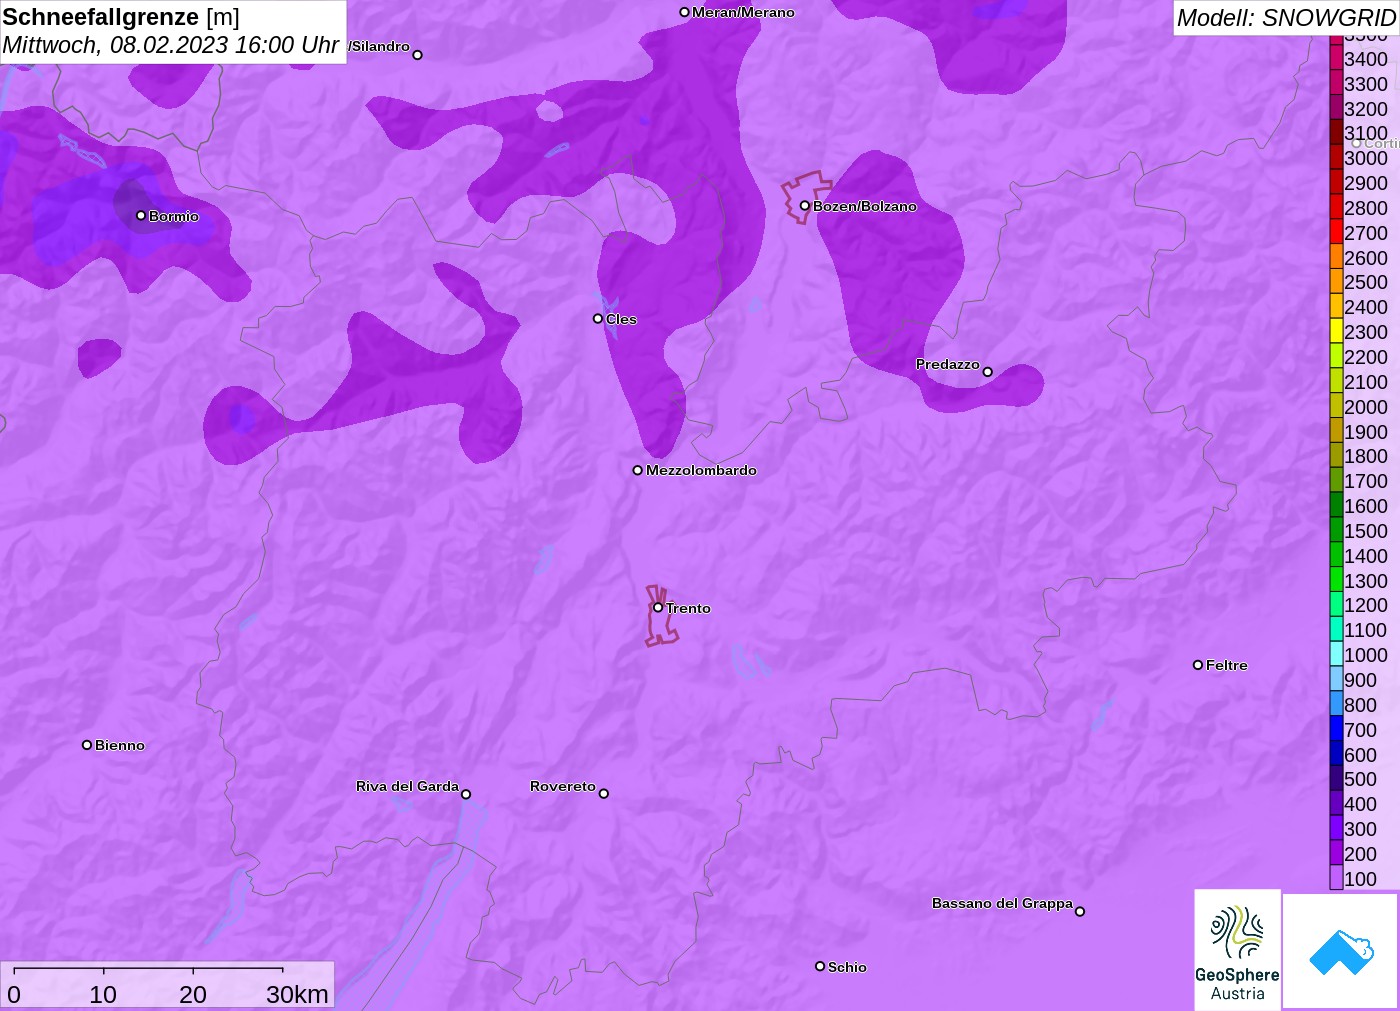This screenshot has width=1400, height=1011.
Task: Click the Bassano del Grappa label text
Action: click(x=1002, y=903)
